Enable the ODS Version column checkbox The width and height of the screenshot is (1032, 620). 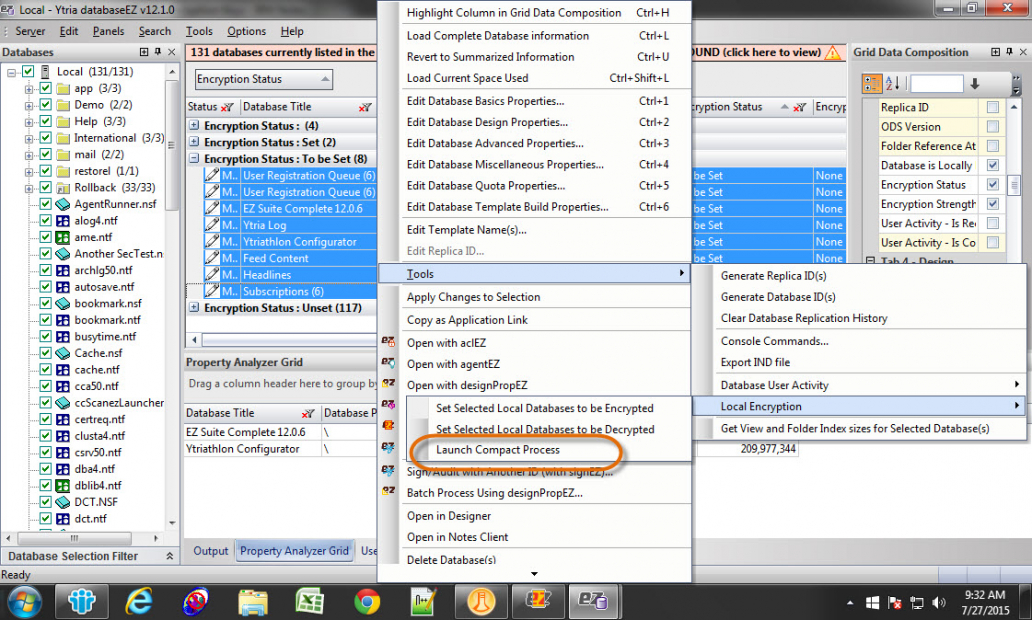pos(993,126)
